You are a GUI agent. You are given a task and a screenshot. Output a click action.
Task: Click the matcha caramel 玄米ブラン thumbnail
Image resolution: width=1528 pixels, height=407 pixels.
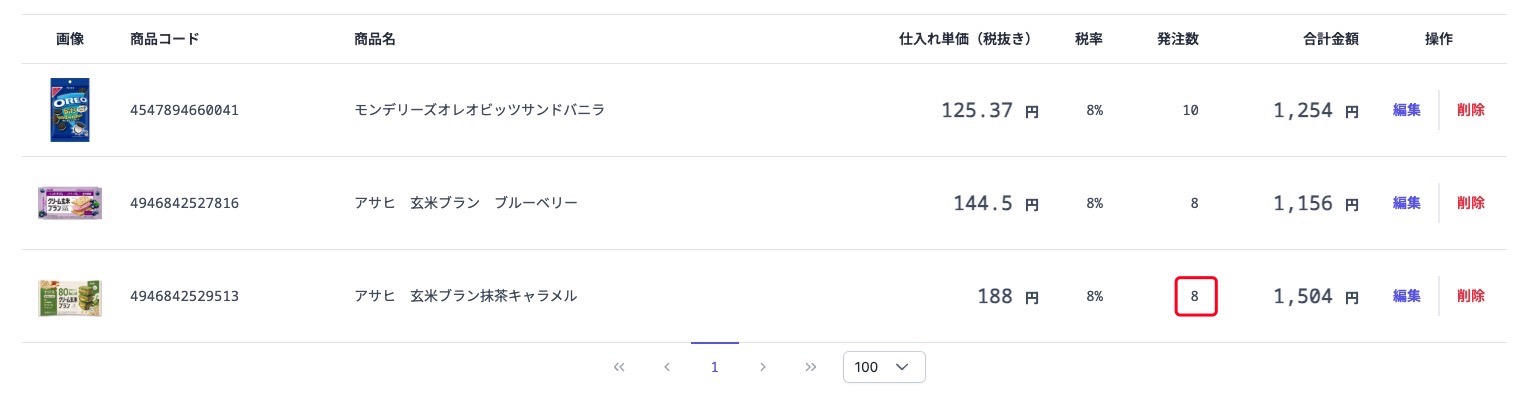pos(70,297)
